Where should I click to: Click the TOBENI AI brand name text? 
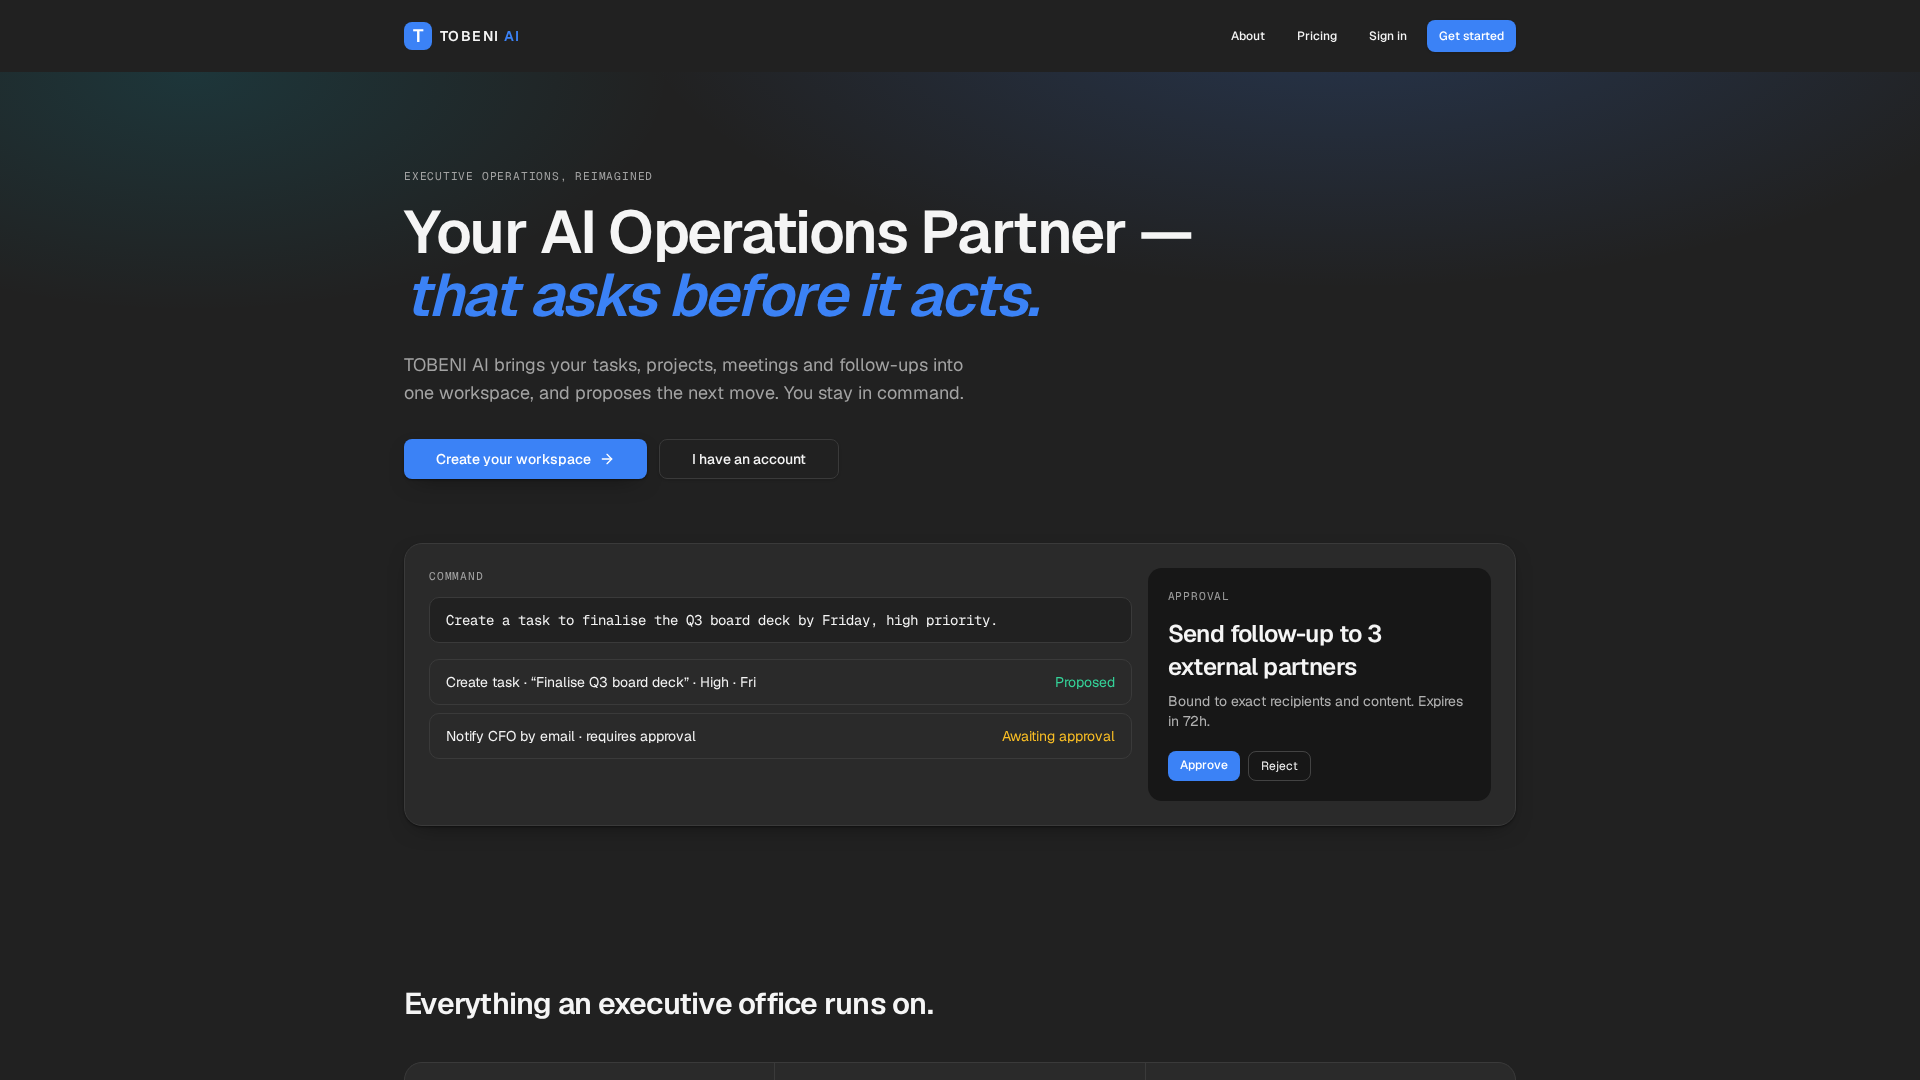[479, 36]
